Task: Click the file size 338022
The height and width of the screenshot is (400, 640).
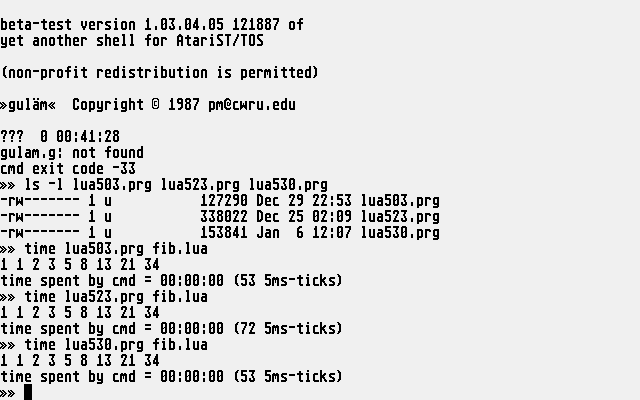Action: [224, 217]
